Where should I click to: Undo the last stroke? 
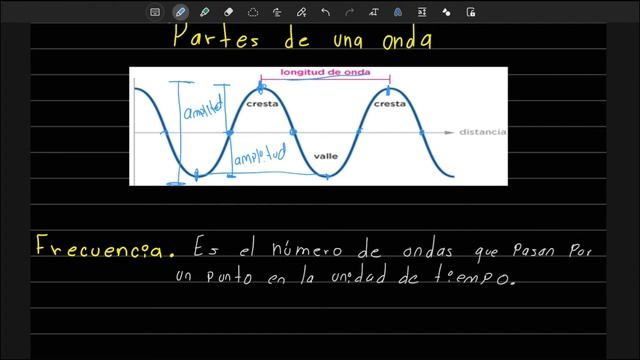[x=325, y=12]
